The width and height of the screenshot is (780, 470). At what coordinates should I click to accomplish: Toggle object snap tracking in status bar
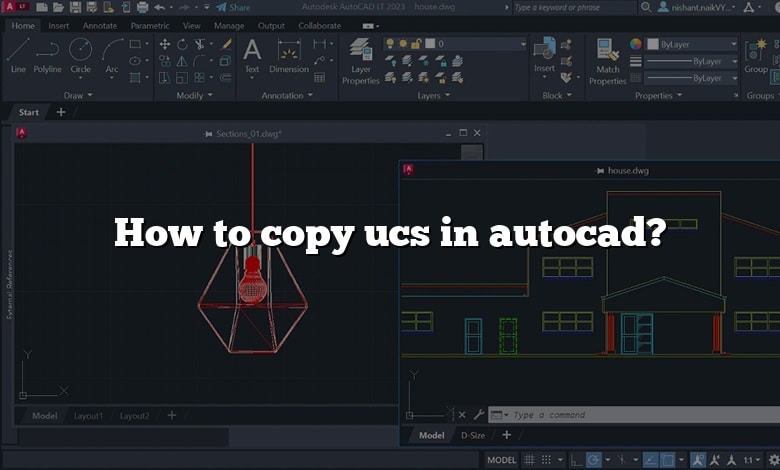coord(650,460)
